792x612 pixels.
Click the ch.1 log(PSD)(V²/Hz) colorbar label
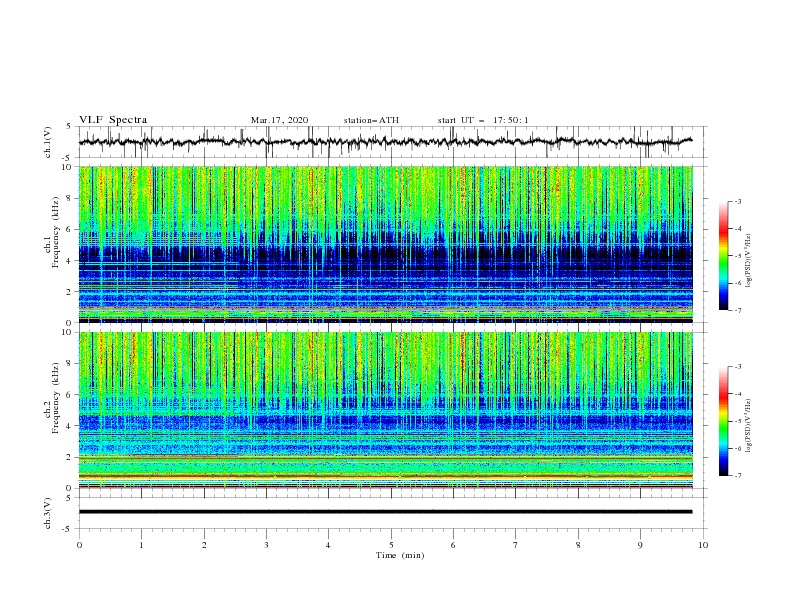click(750, 261)
